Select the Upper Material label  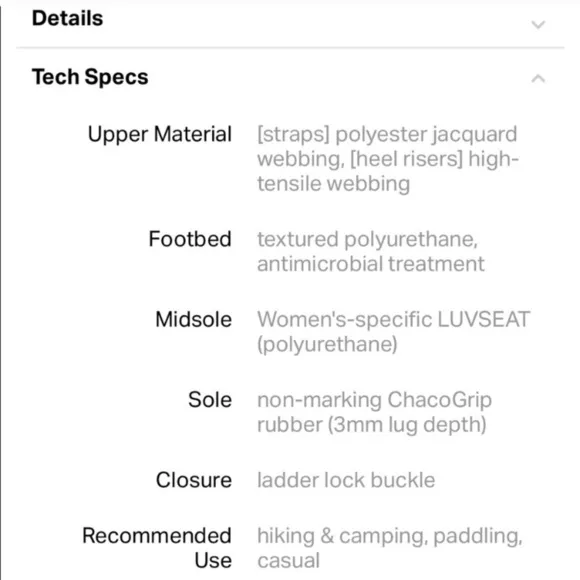pyautogui.click(x=160, y=134)
